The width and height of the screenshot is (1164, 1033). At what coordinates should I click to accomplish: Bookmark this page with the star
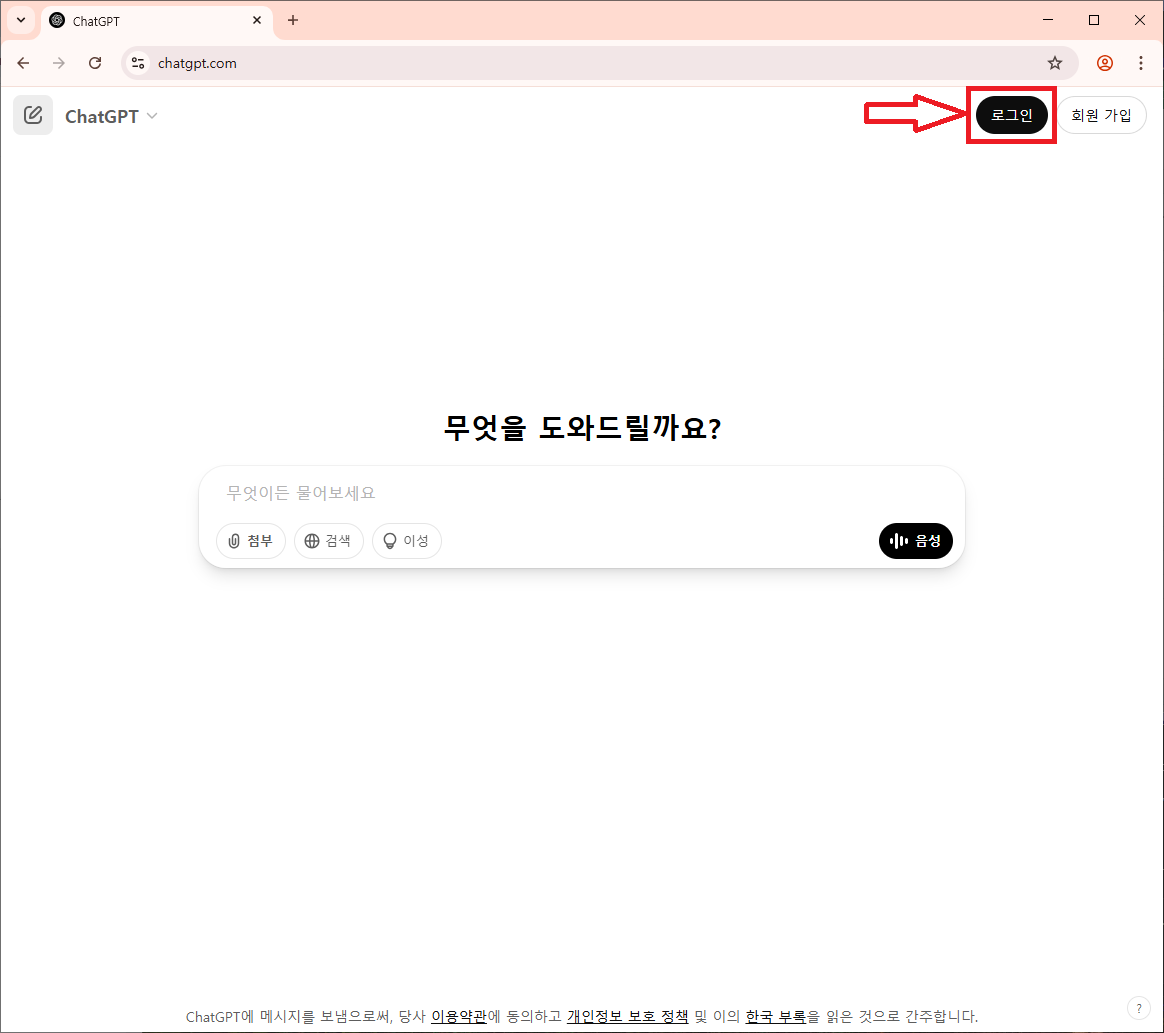click(1055, 63)
